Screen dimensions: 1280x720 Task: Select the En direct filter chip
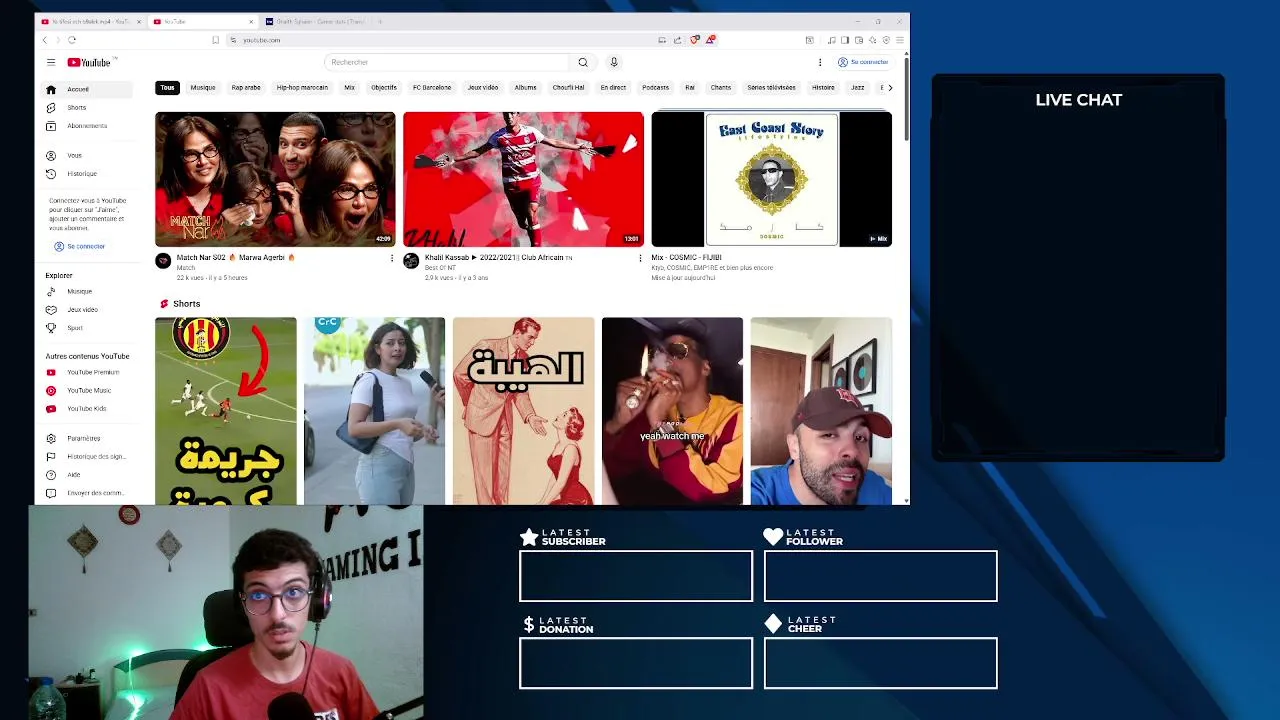point(613,88)
